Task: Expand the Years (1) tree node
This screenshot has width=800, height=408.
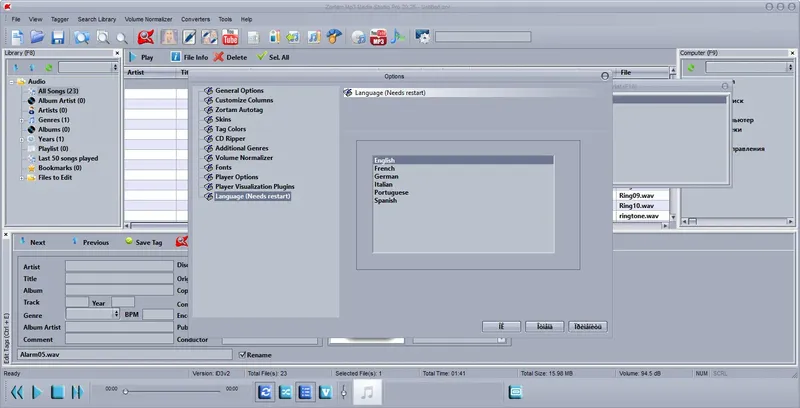Action: pos(21,139)
